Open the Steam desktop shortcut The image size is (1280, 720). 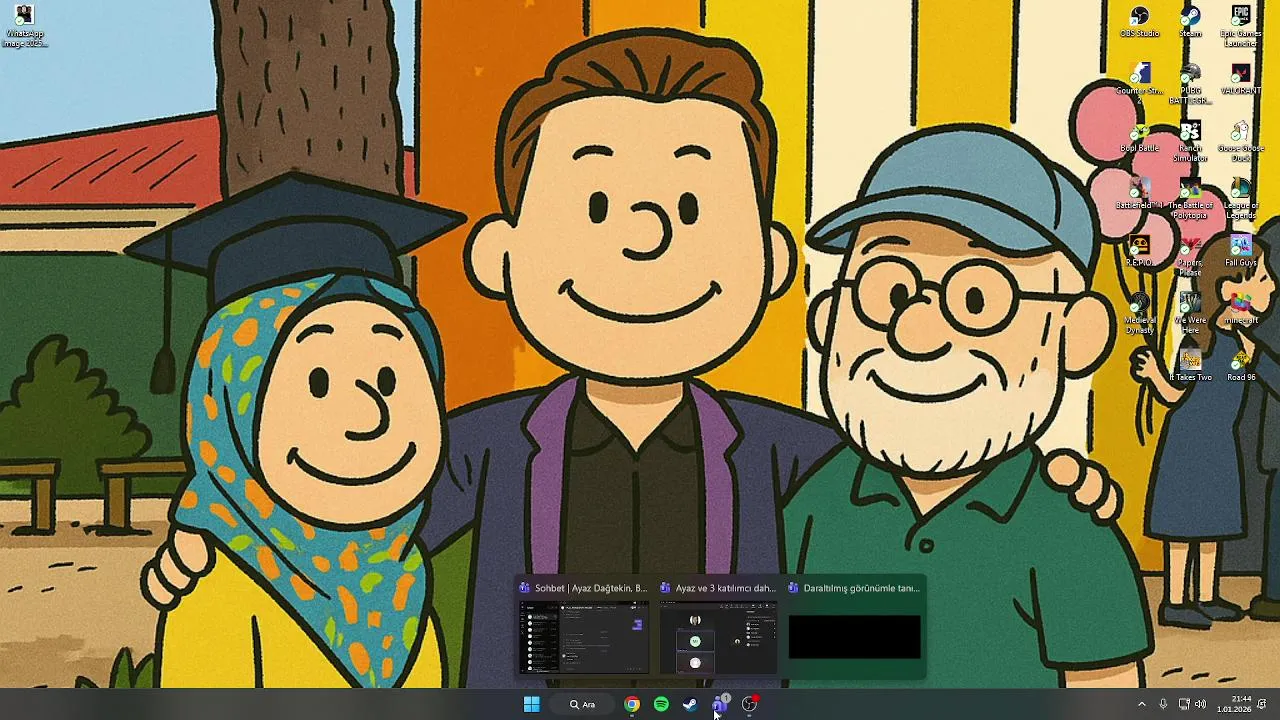pos(1190,22)
